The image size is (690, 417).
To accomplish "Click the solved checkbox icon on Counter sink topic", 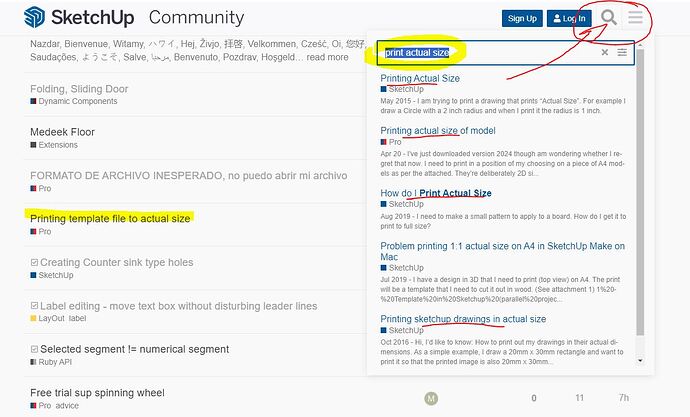I will (x=34, y=262).
